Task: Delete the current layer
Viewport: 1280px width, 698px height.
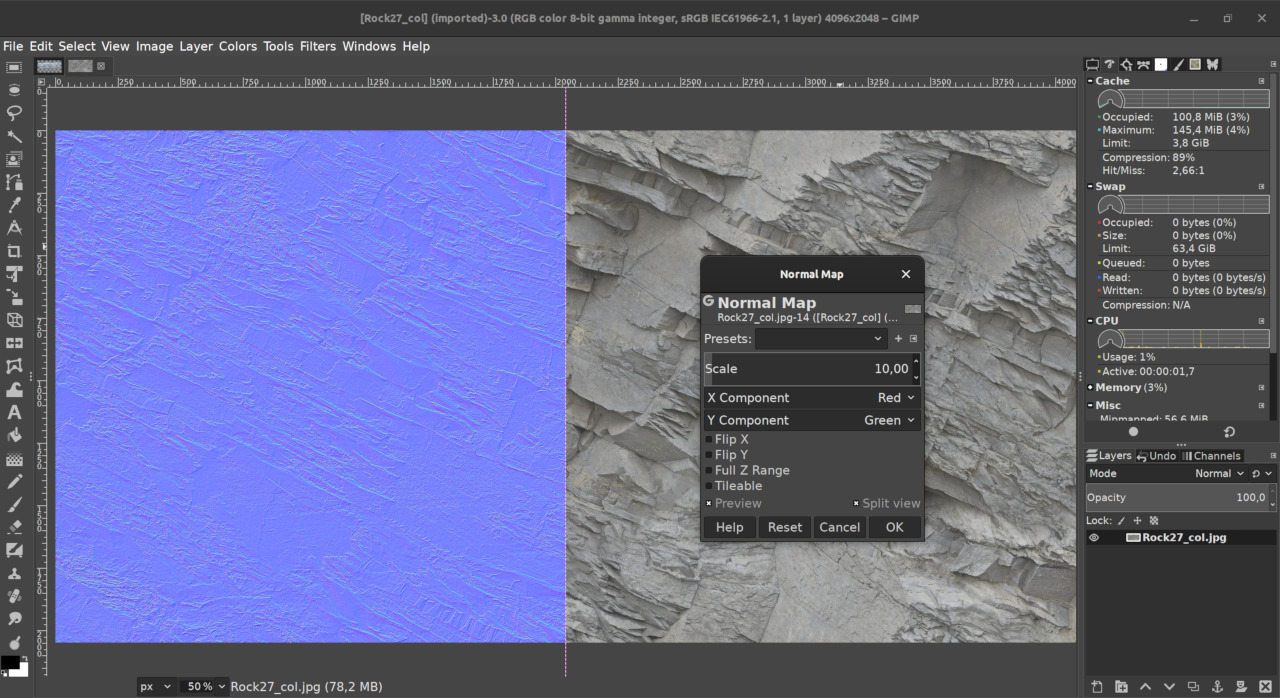Action: point(1266,687)
